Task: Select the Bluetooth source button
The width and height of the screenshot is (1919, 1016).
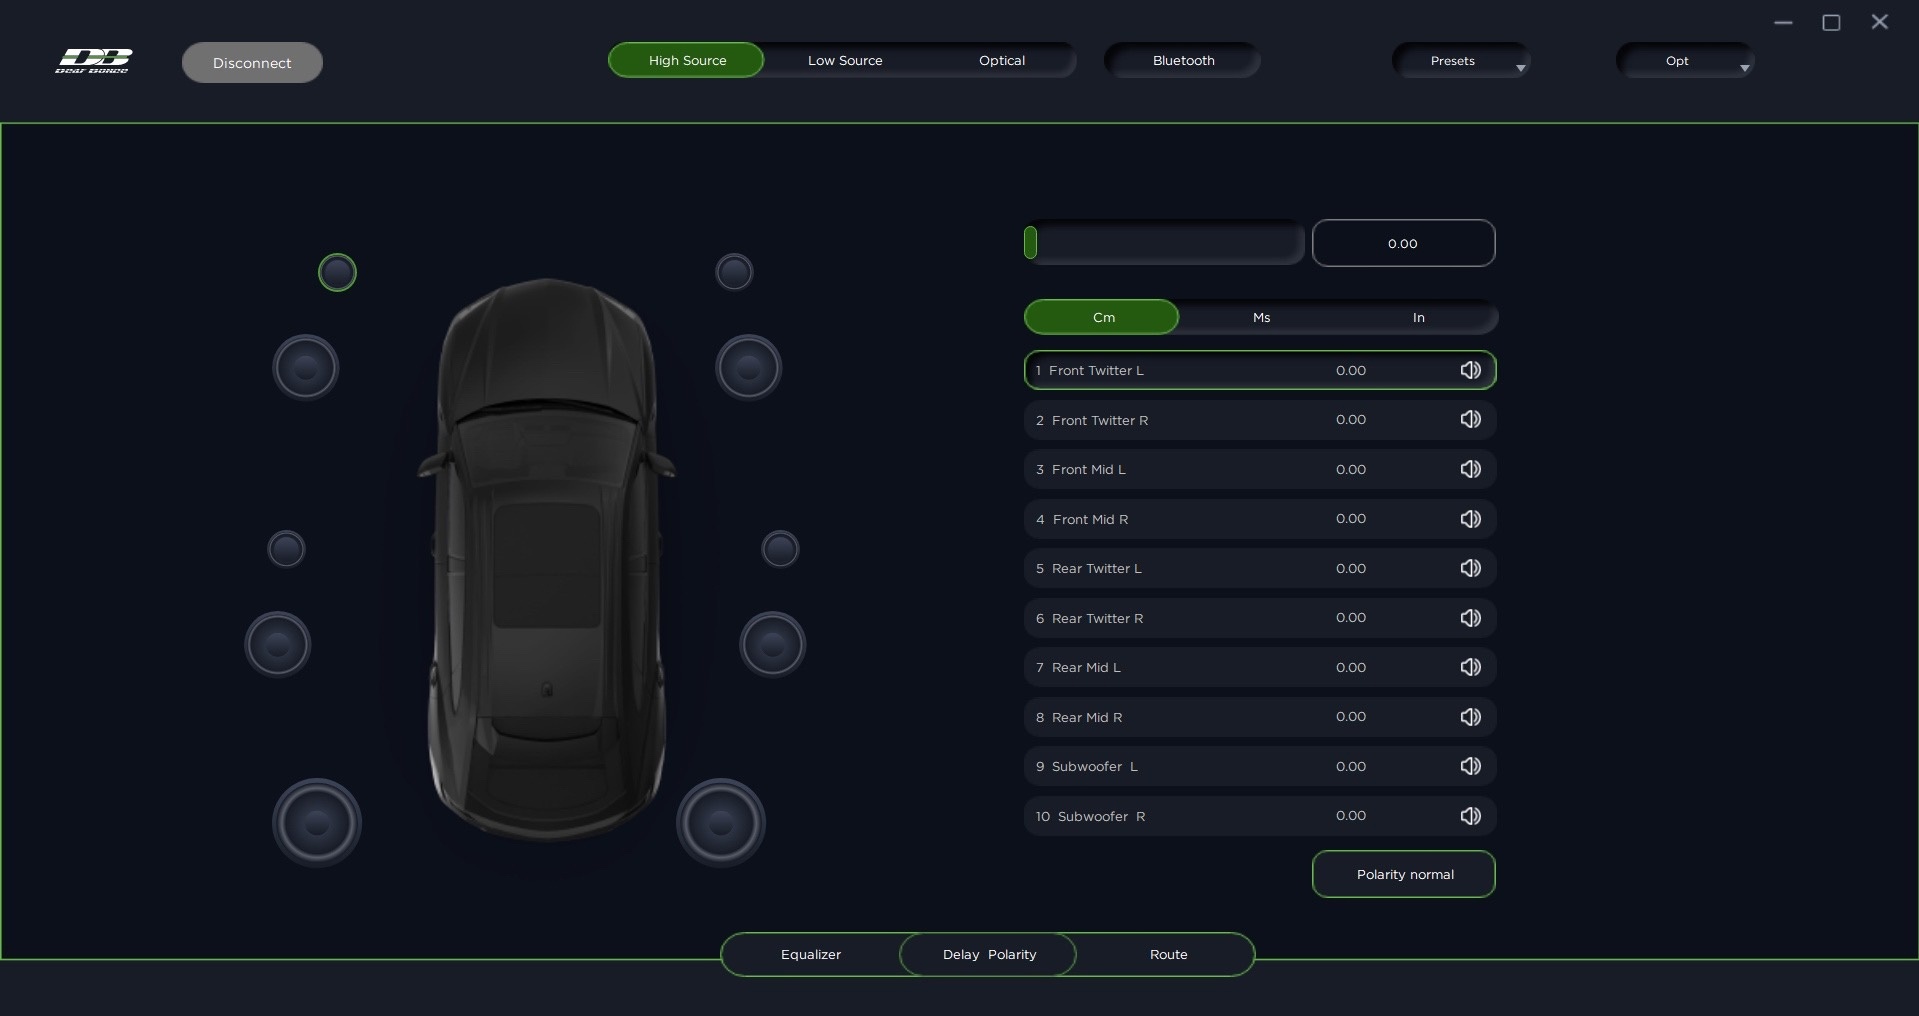Action: [x=1183, y=60]
